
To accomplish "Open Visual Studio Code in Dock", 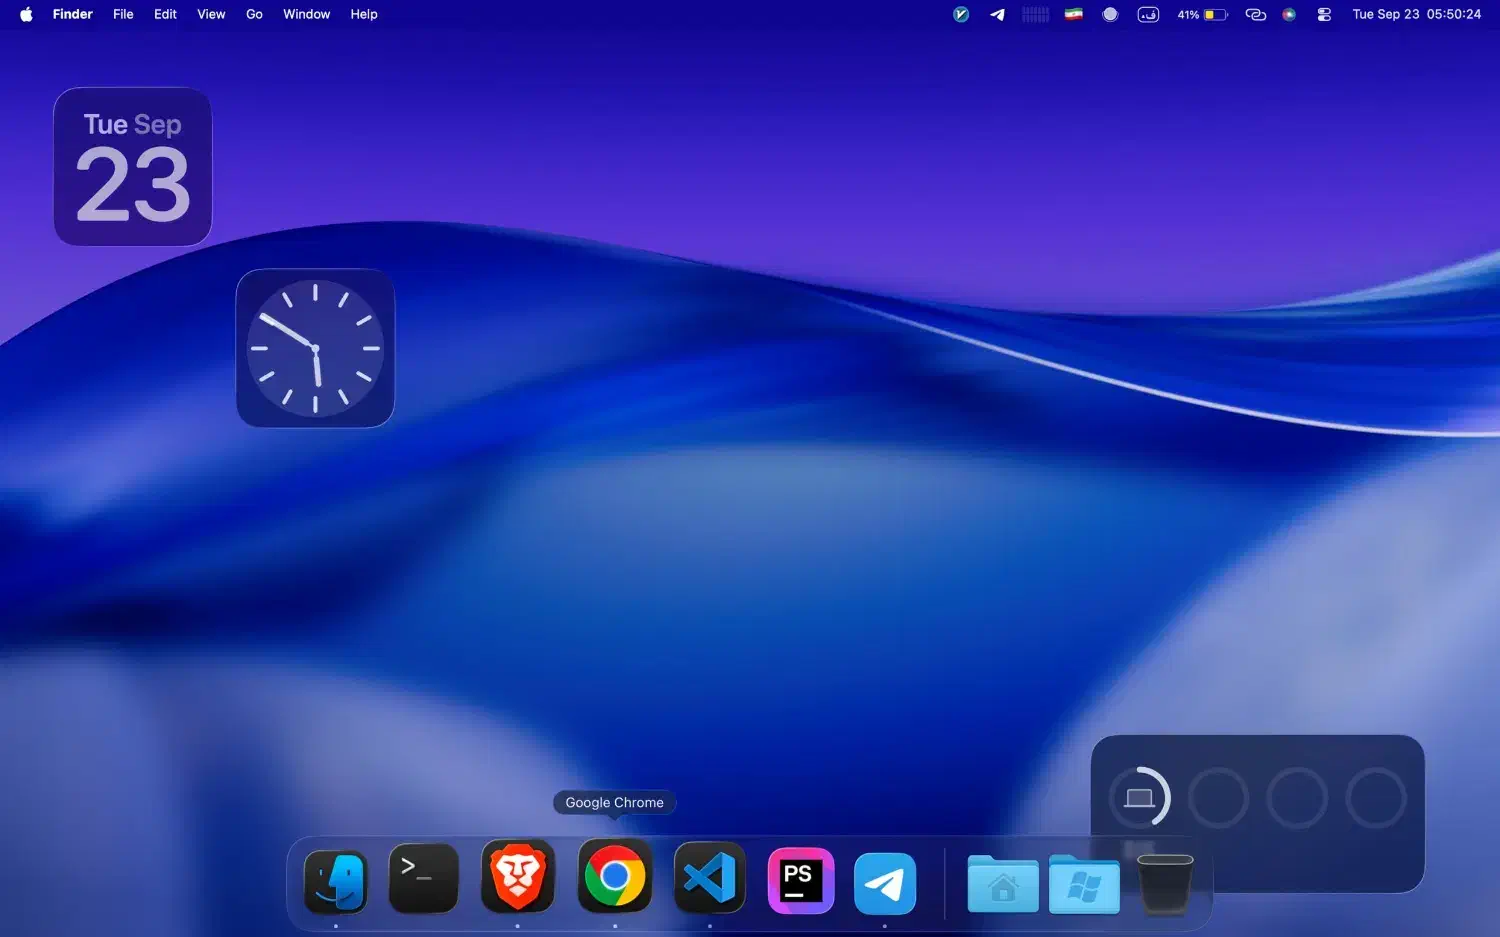I will [x=709, y=878].
